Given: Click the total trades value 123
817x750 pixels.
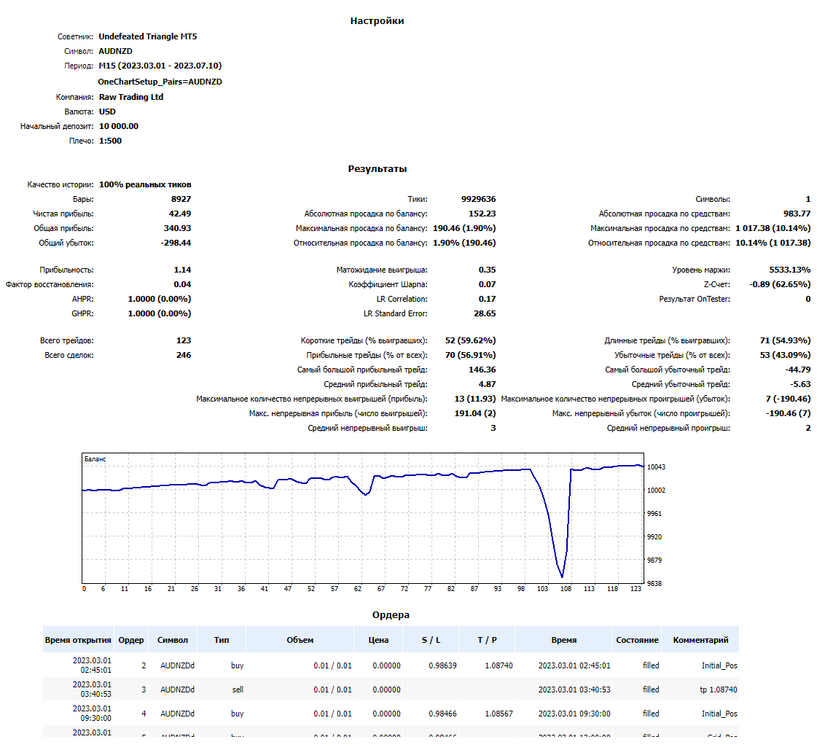Looking at the screenshot, I should coord(183,341).
